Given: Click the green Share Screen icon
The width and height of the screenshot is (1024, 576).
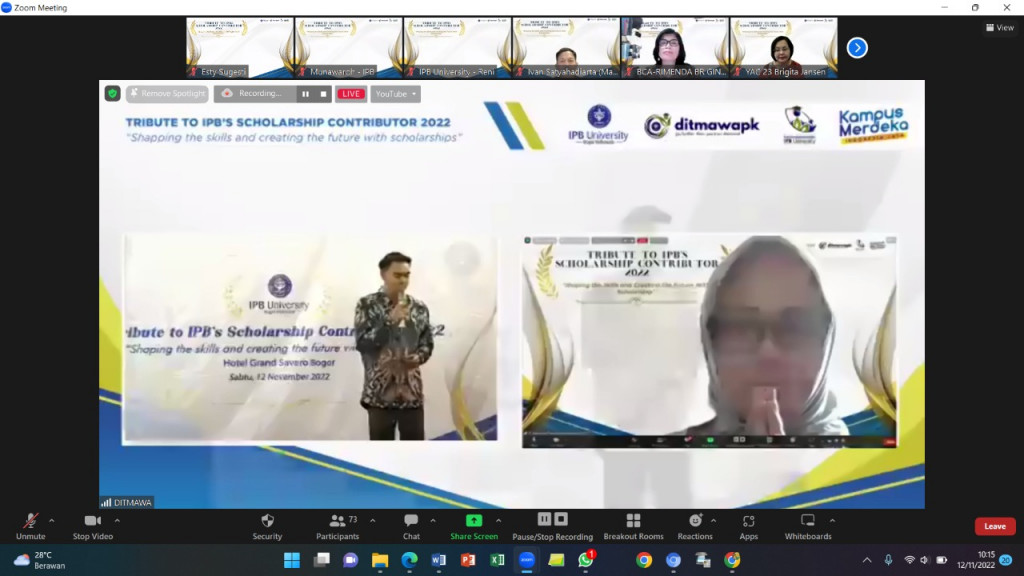Looking at the screenshot, I should point(474,521).
